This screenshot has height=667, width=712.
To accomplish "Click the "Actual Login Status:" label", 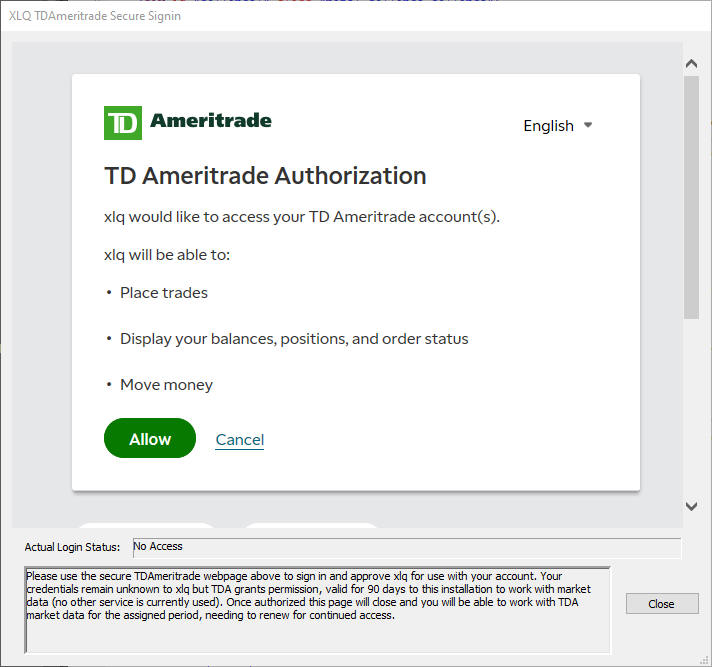I will [72, 547].
